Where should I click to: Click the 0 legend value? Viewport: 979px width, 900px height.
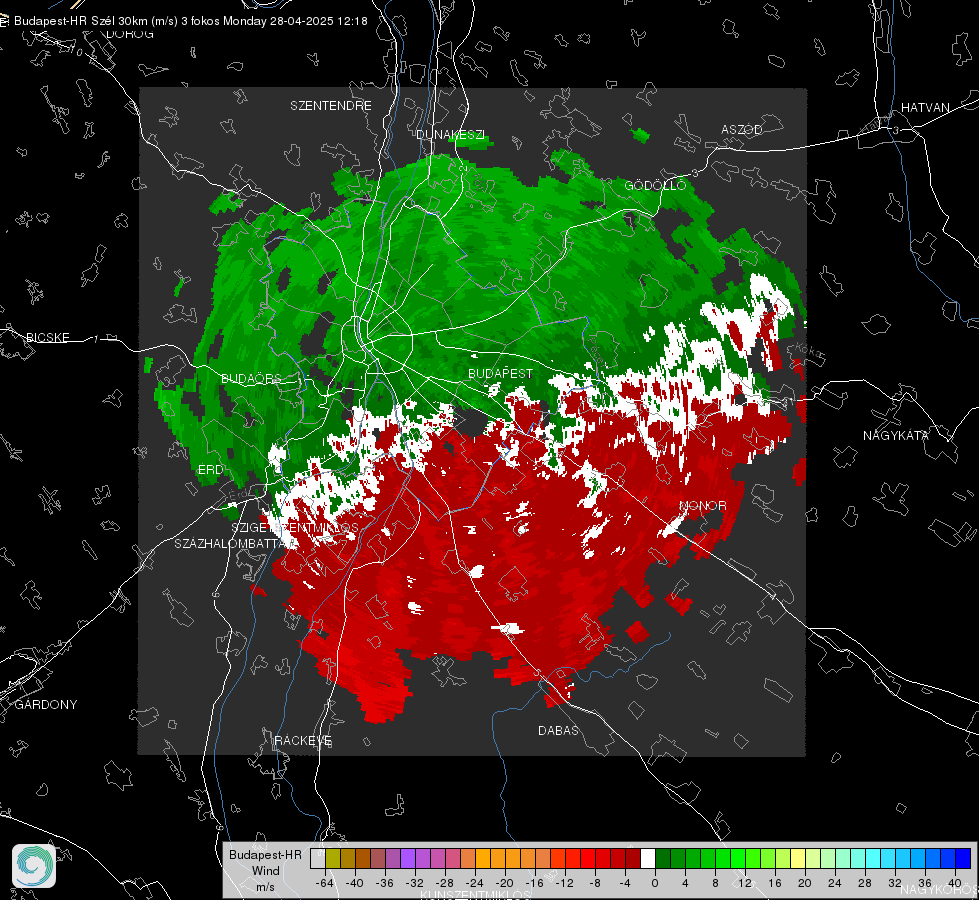[x=654, y=883]
